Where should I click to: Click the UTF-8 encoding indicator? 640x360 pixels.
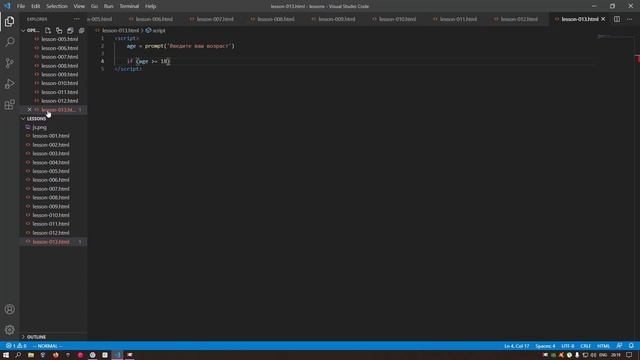[568, 346]
